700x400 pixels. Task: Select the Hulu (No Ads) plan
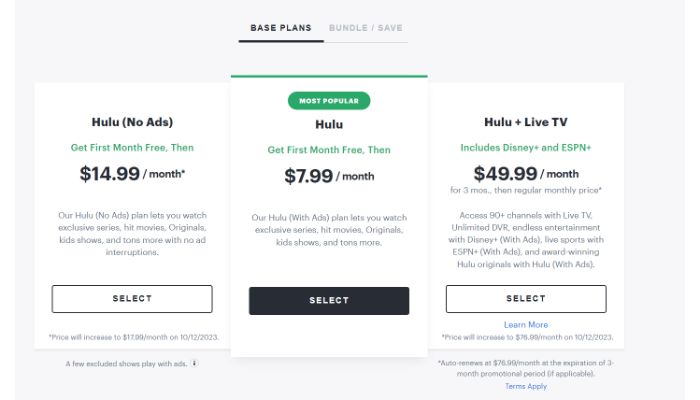click(x=132, y=299)
